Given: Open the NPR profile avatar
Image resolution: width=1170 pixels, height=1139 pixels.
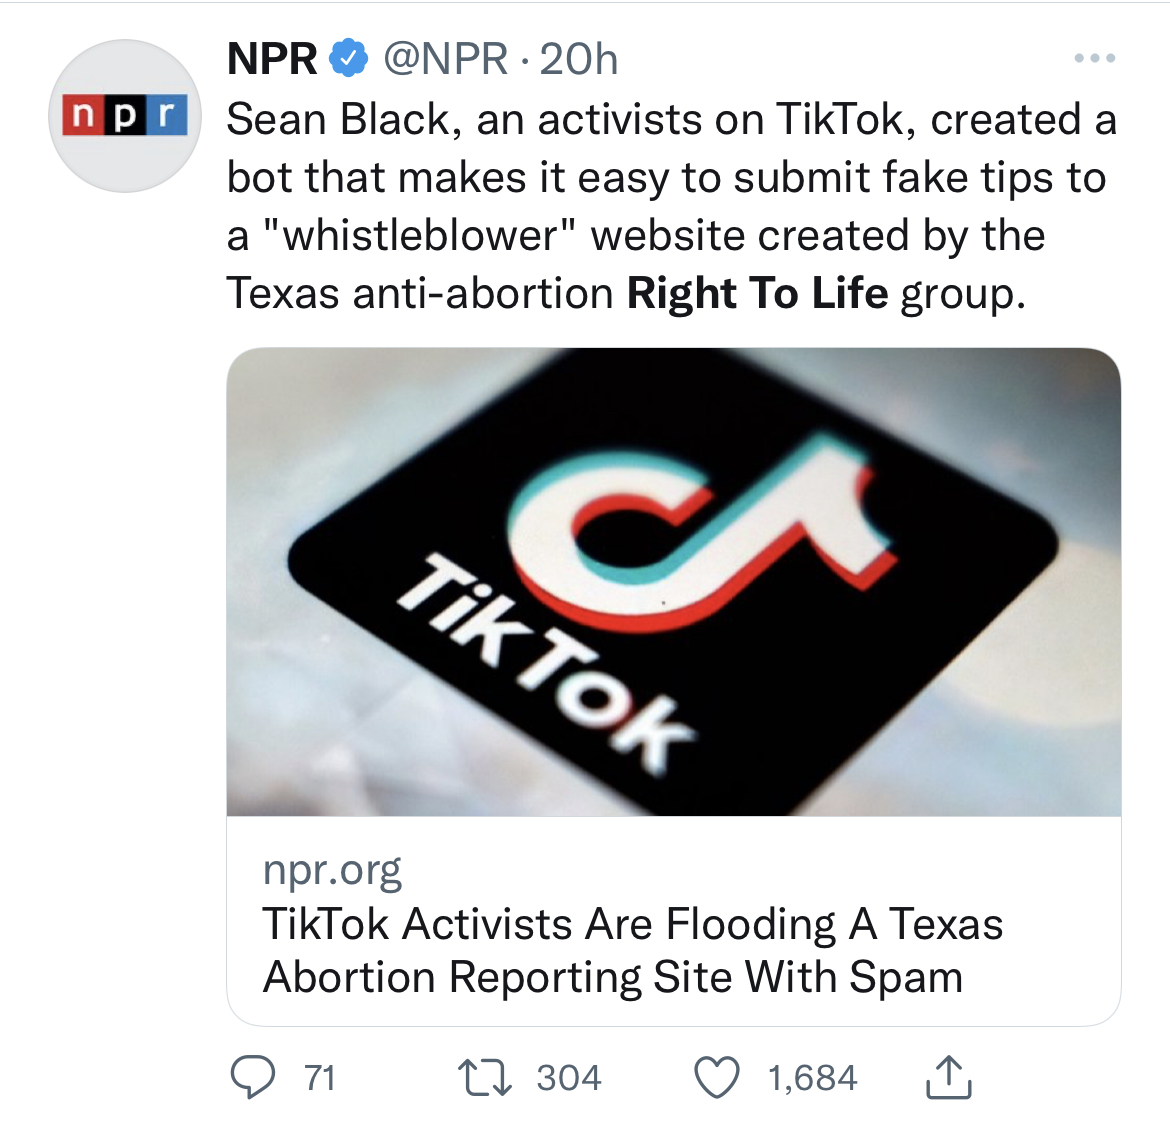Looking at the screenshot, I should click(x=124, y=115).
